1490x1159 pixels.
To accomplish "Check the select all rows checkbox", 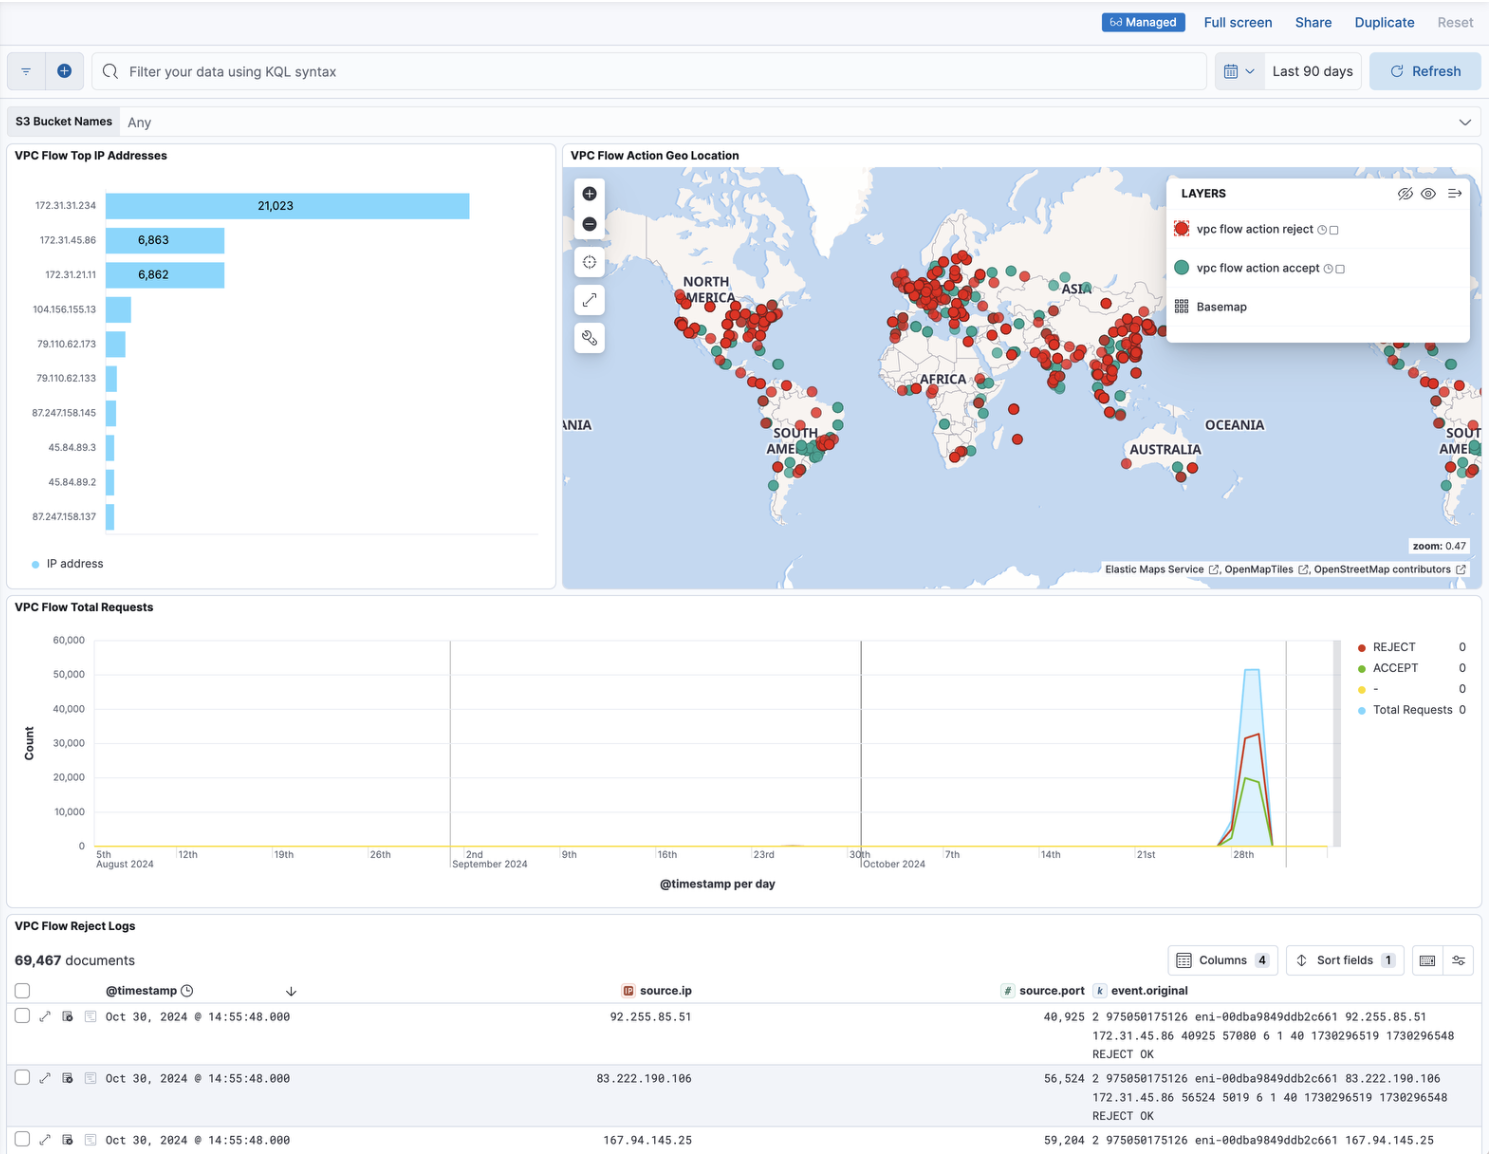I will 22,991.
